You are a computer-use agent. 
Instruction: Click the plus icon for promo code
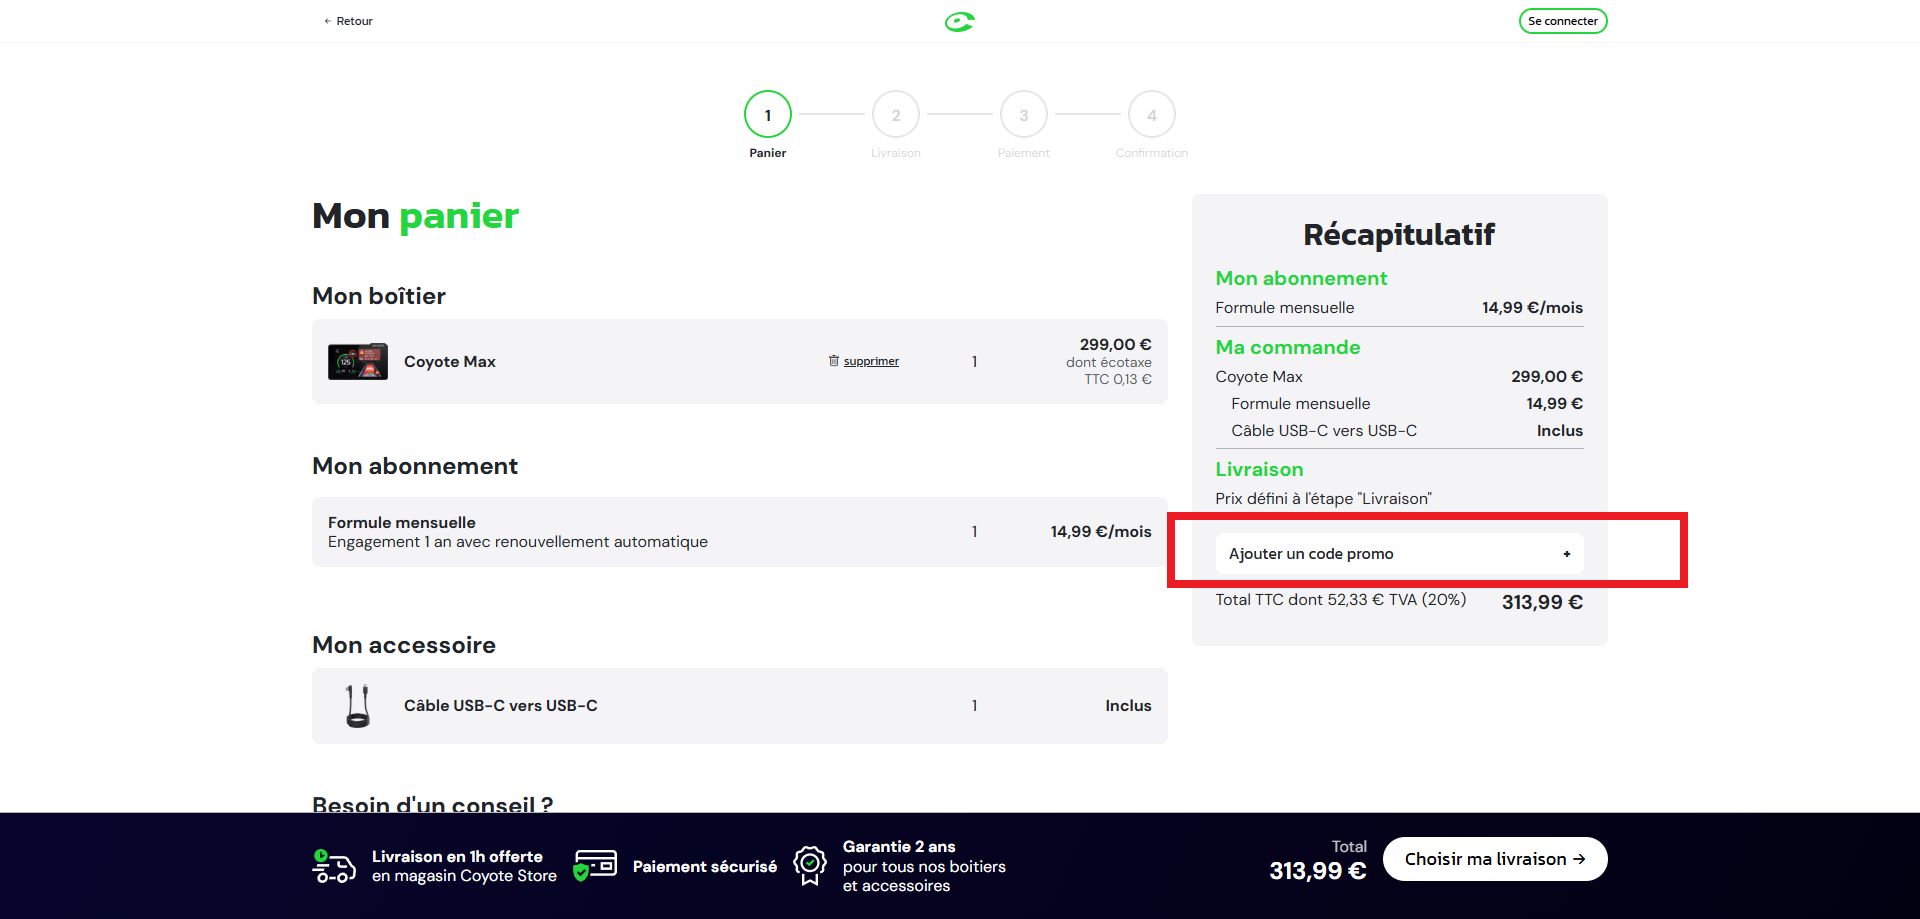[1567, 554]
